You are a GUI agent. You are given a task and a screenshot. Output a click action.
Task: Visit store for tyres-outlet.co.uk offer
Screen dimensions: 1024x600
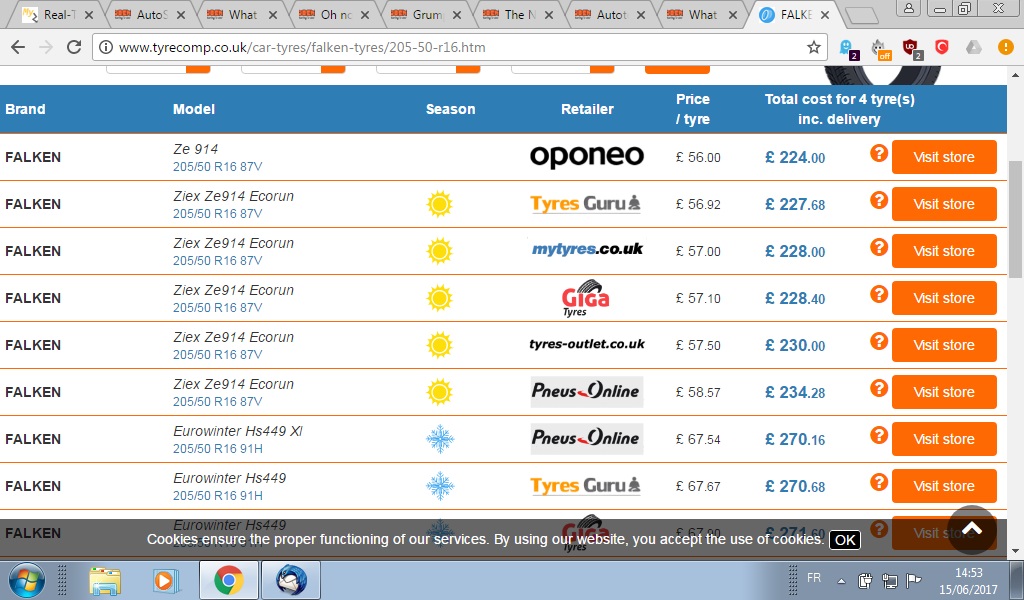click(944, 345)
